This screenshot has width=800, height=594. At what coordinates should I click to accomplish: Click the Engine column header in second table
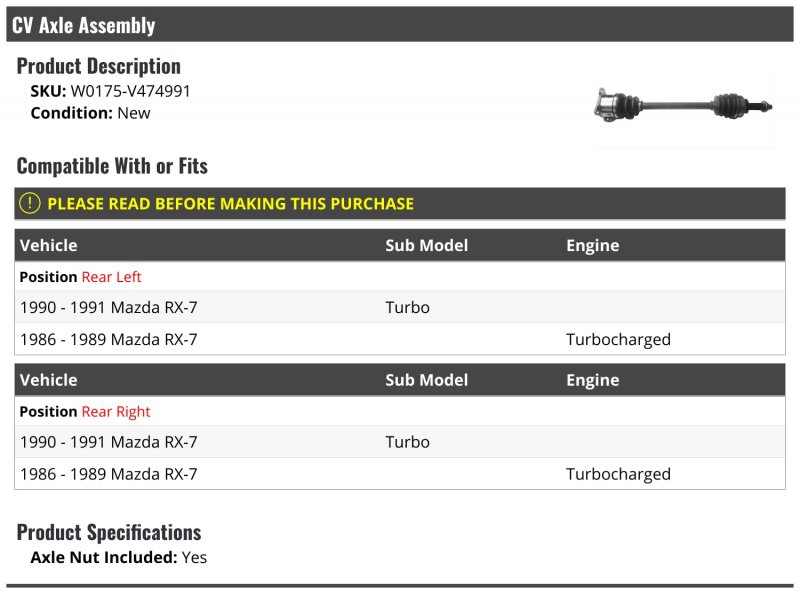[x=592, y=380]
